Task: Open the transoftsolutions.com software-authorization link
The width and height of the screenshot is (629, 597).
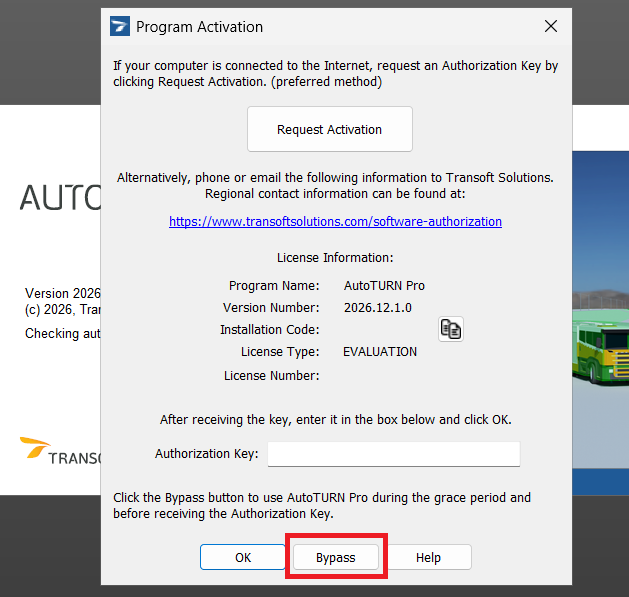Action: pos(335,221)
